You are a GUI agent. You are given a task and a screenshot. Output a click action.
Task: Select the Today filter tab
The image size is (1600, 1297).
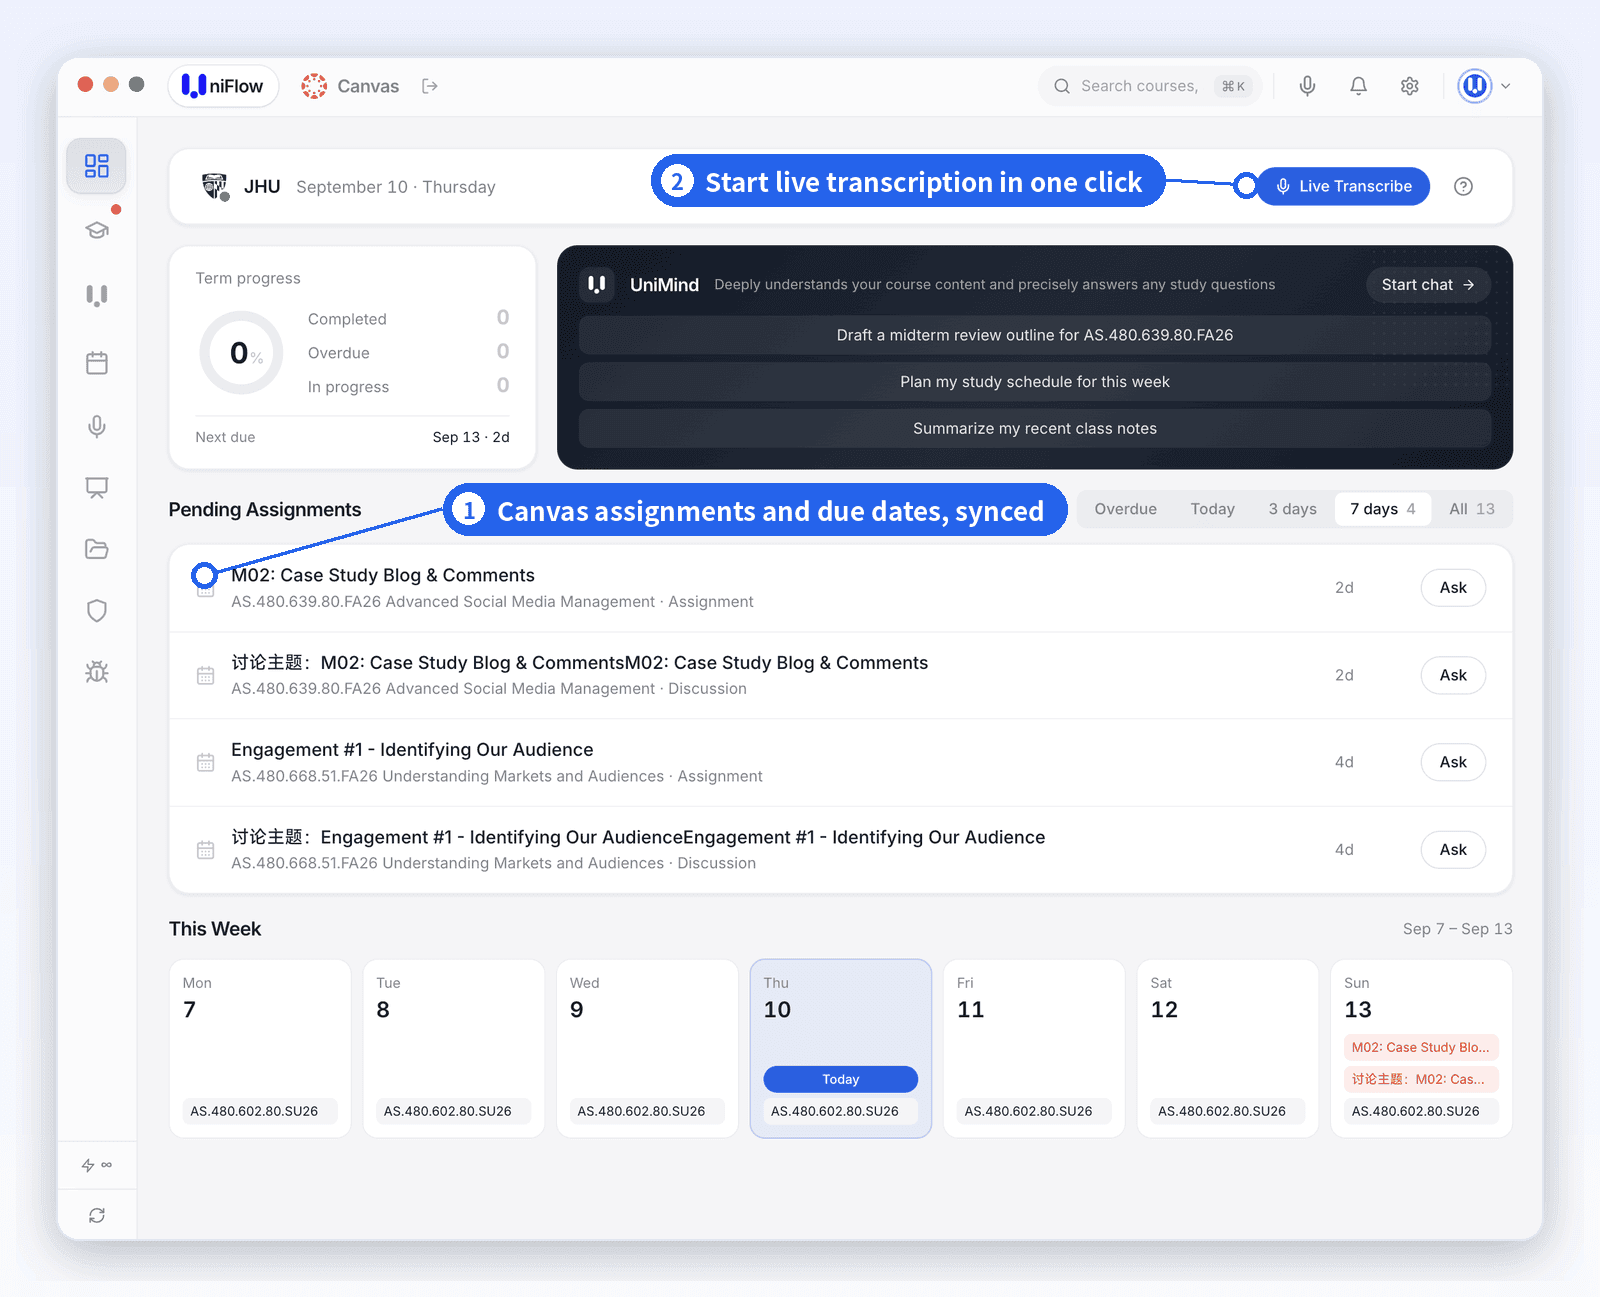coord(1212,509)
